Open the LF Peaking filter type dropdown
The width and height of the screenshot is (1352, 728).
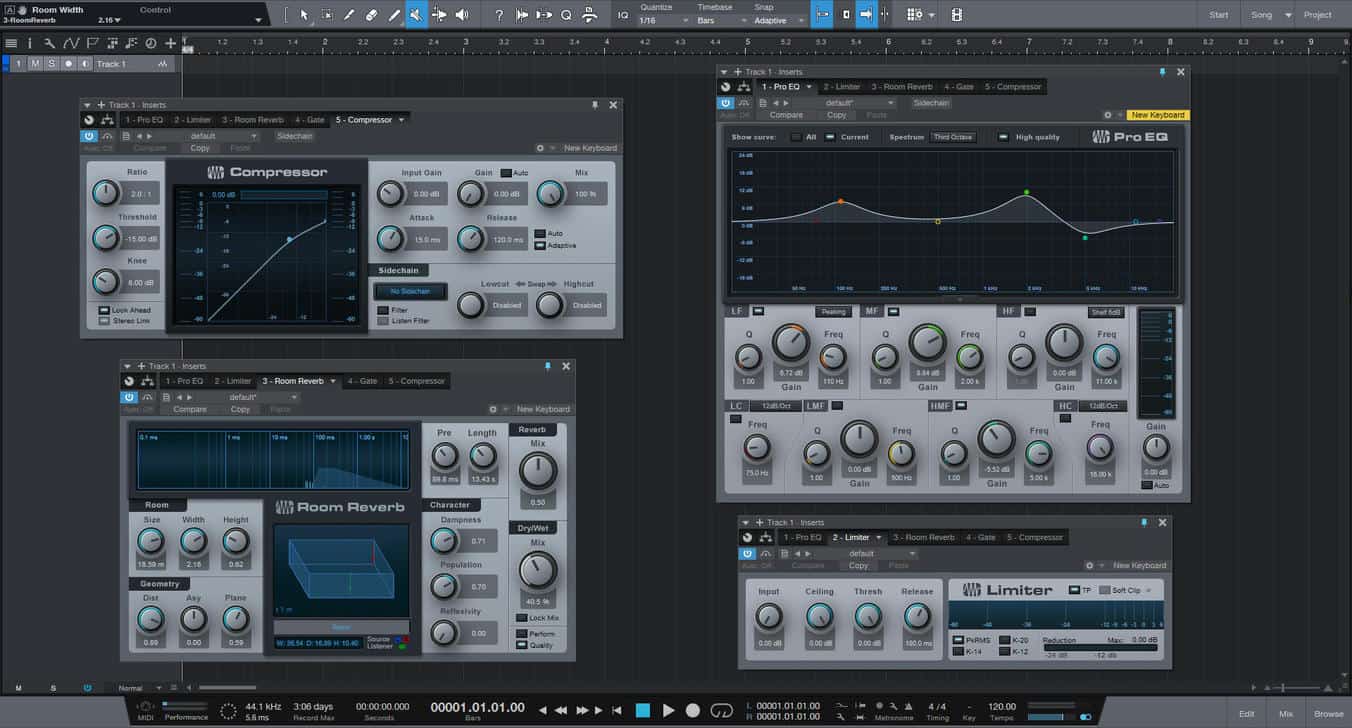832,312
